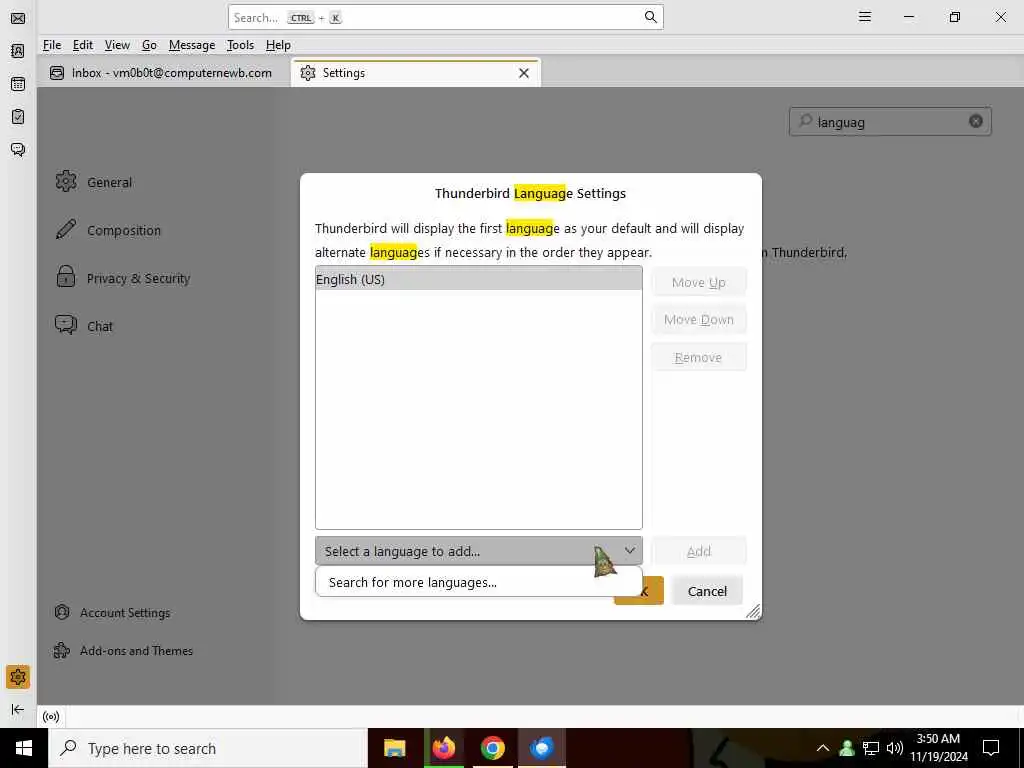Click the Settings gear in spaces toolbar
The width and height of the screenshot is (1024, 768).
coord(18,677)
